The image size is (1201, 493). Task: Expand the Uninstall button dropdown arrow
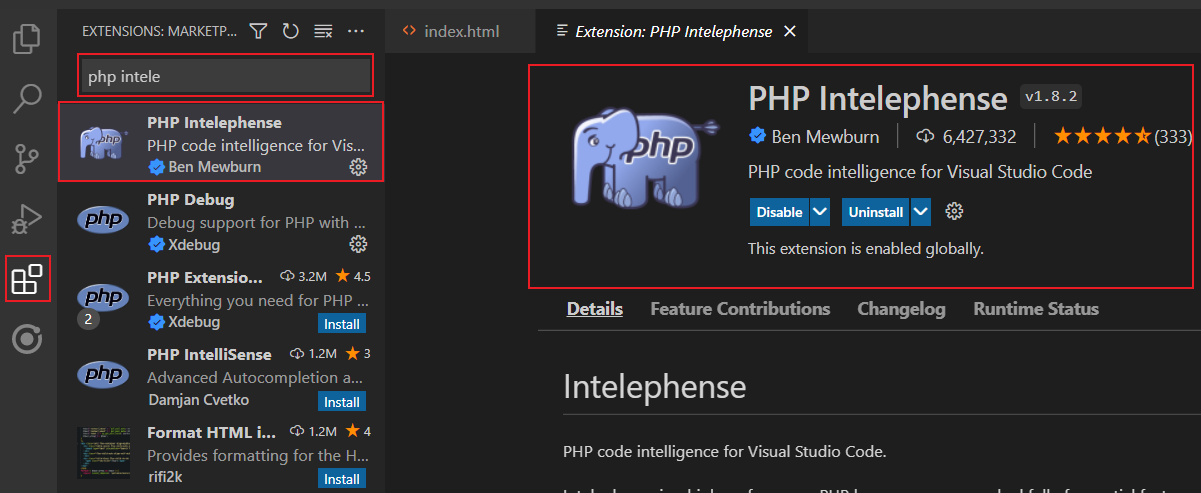pyautogui.click(x=922, y=211)
